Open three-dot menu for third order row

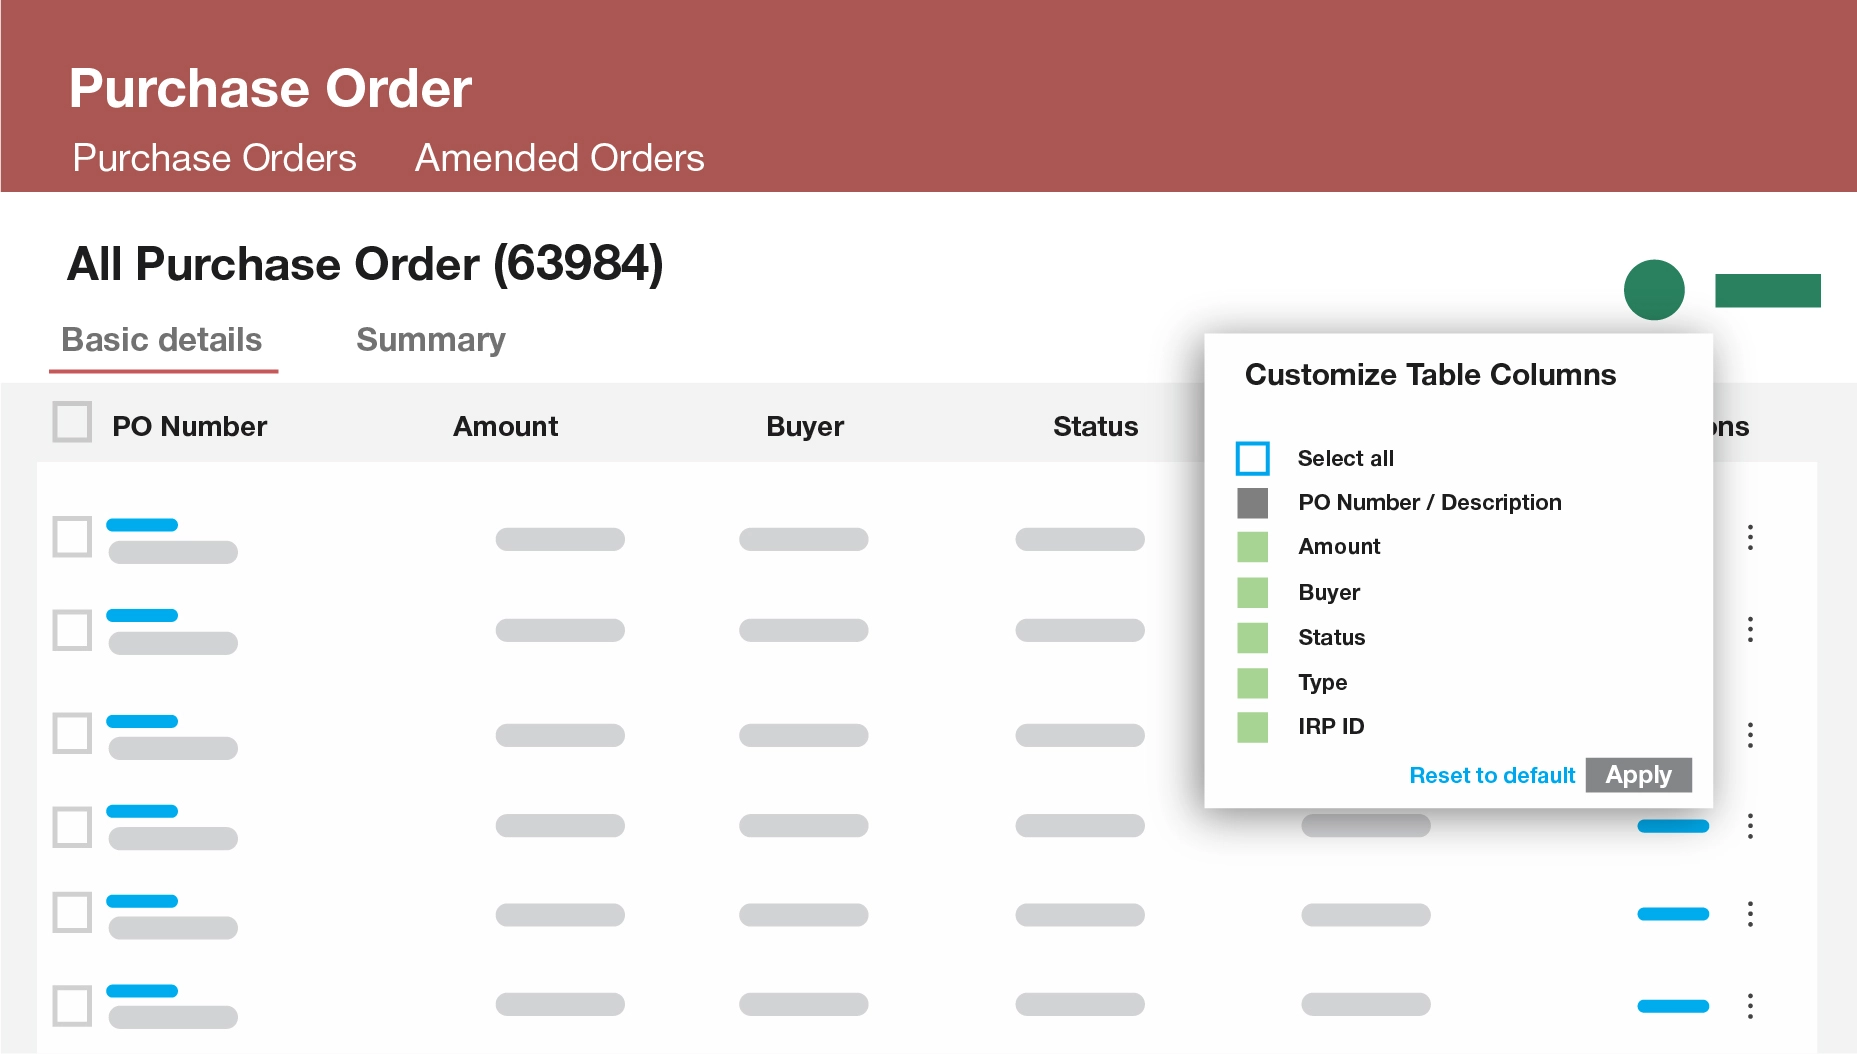tap(1750, 735)
